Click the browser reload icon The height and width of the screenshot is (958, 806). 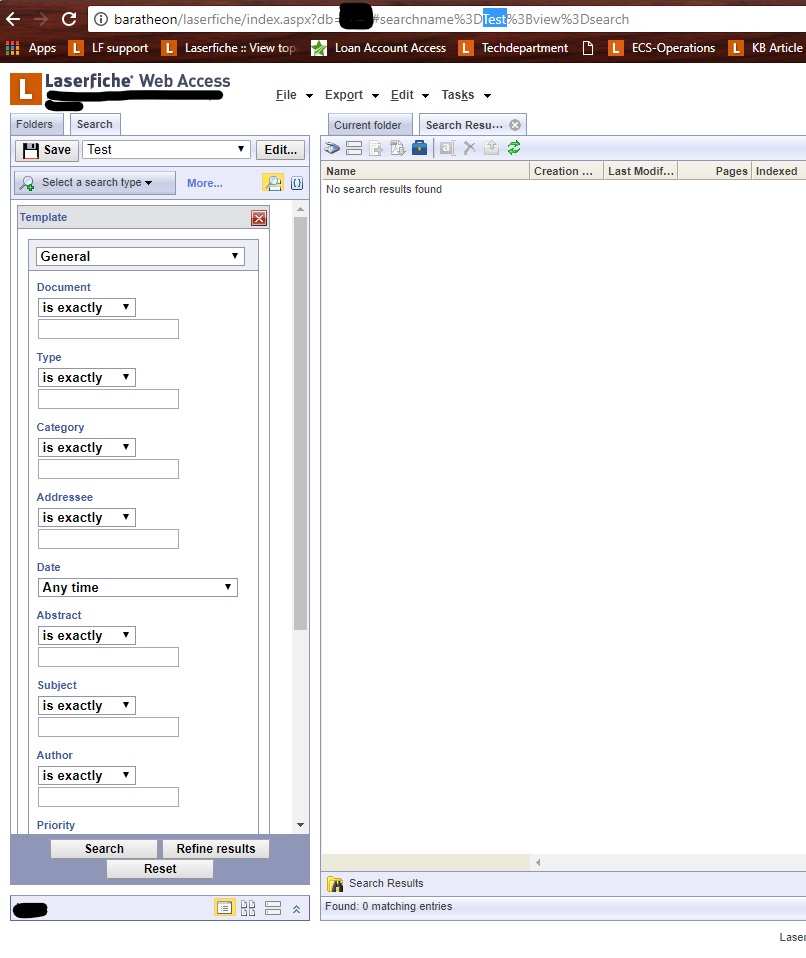pyautogui.click(x=69, y=19)
